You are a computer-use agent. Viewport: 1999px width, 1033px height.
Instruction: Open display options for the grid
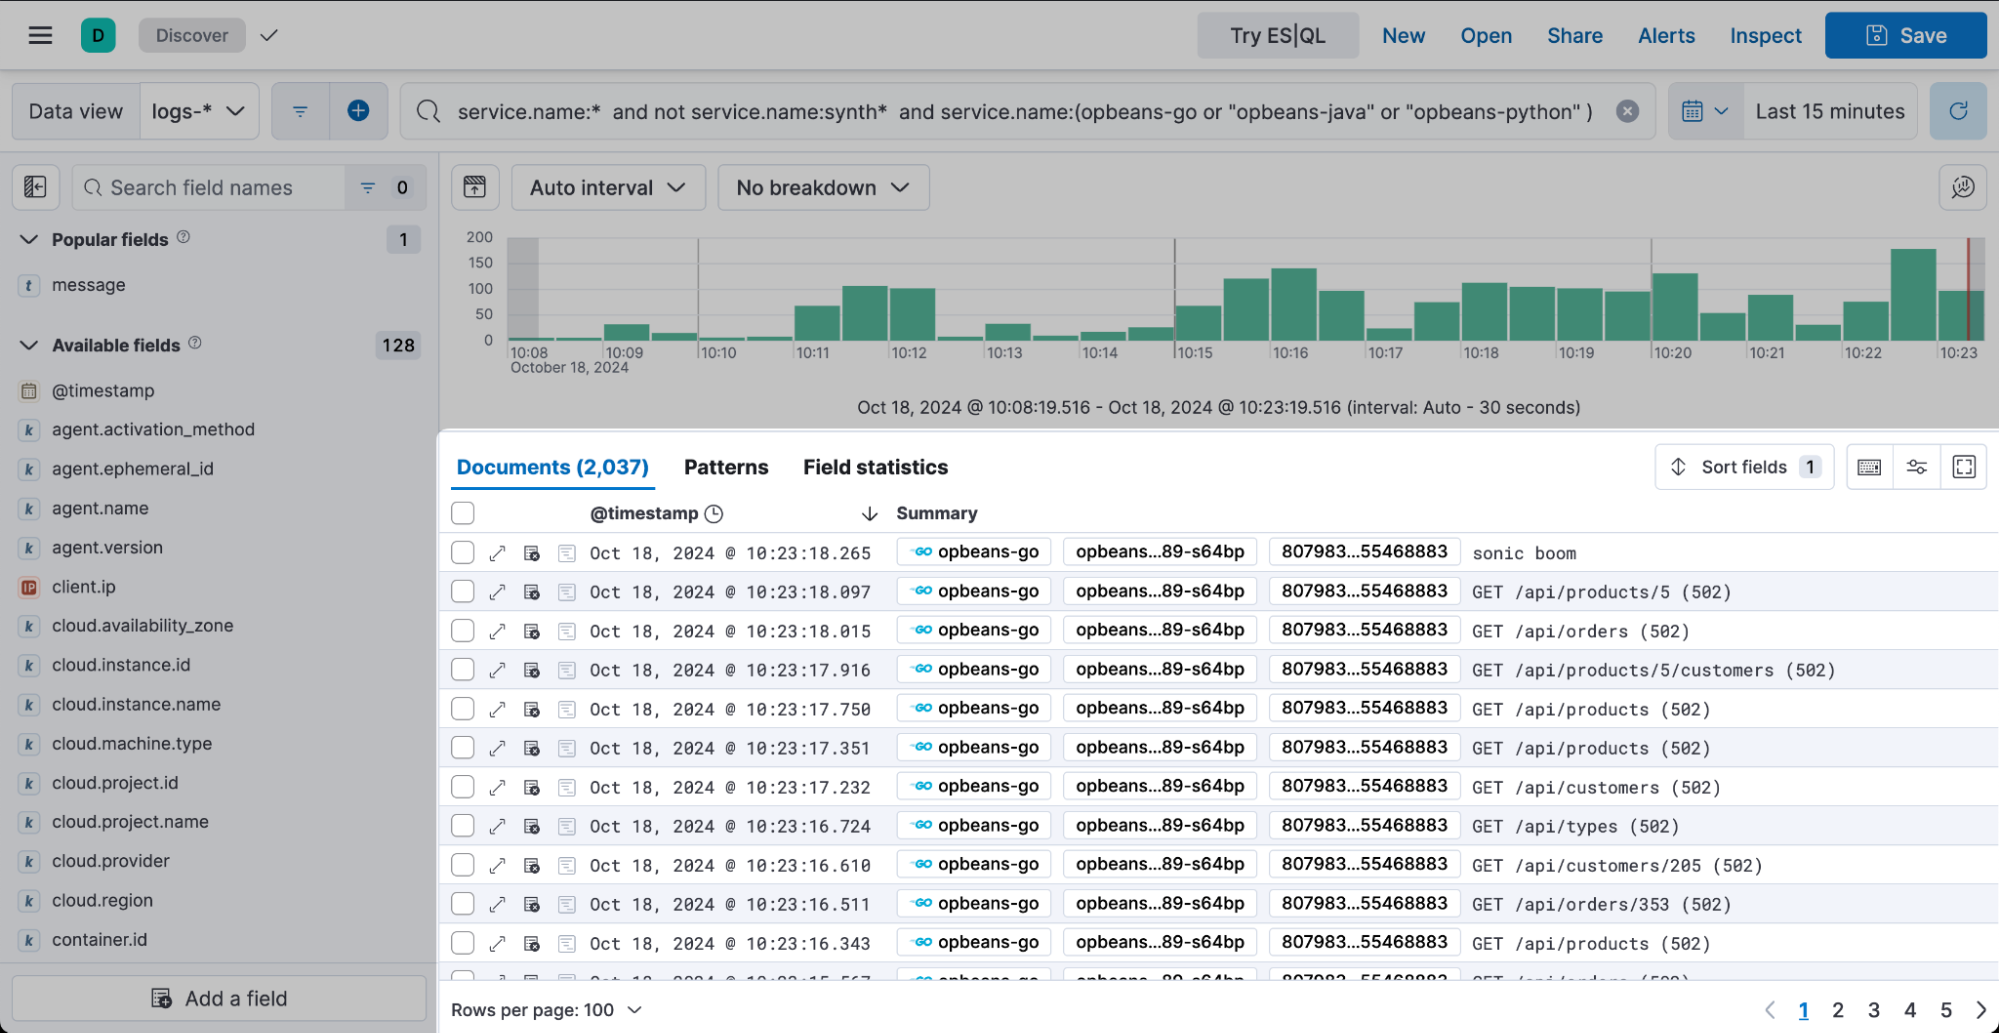point(1916,467)
